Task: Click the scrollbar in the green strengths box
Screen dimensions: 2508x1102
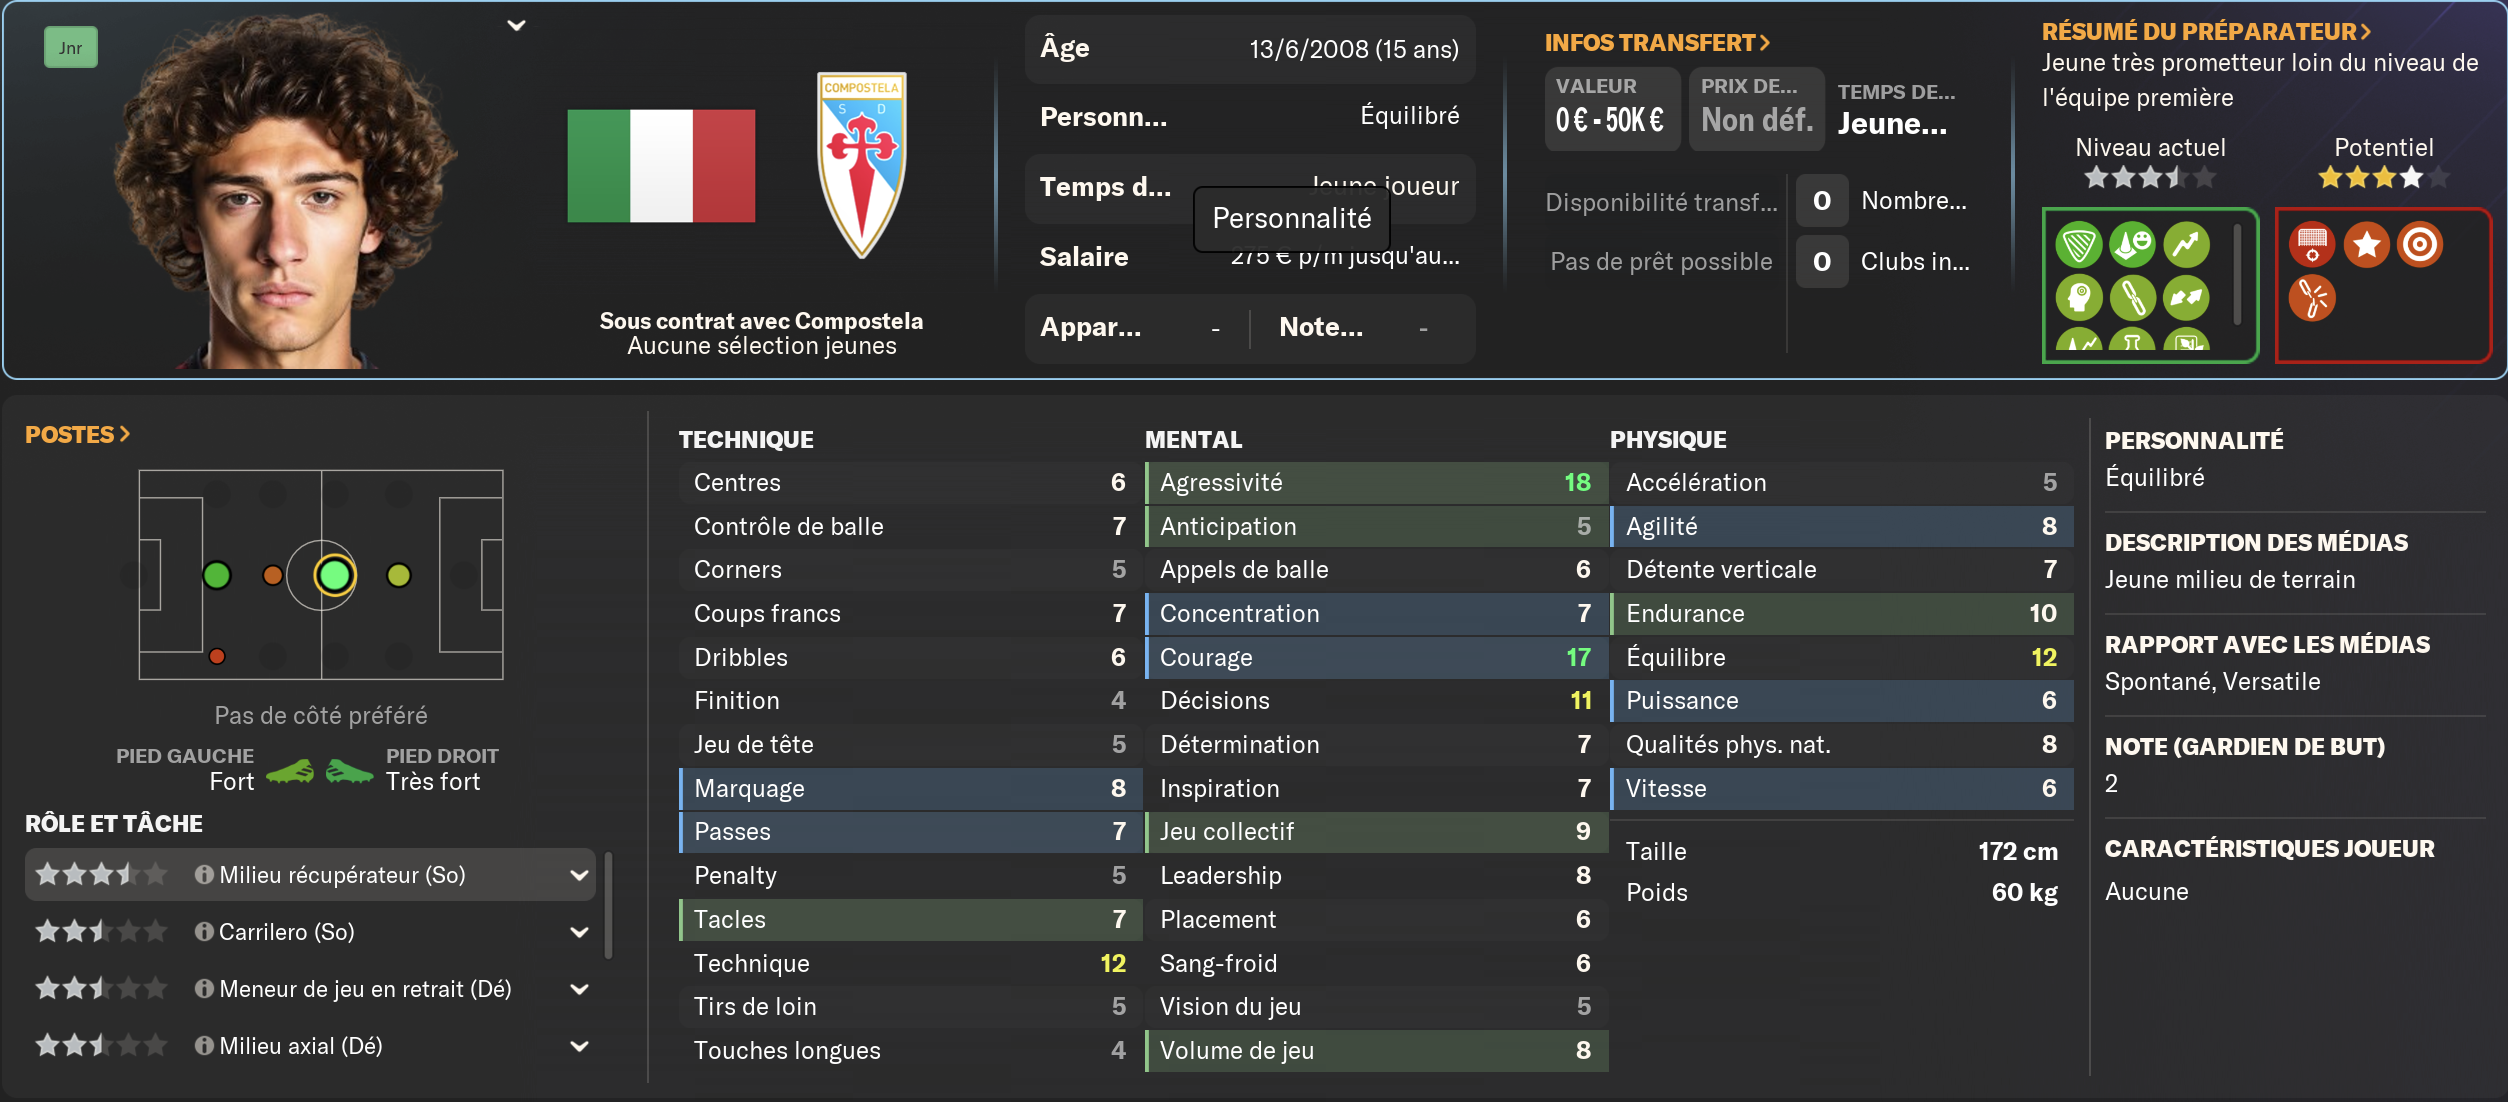Action: pos(2237,274)
